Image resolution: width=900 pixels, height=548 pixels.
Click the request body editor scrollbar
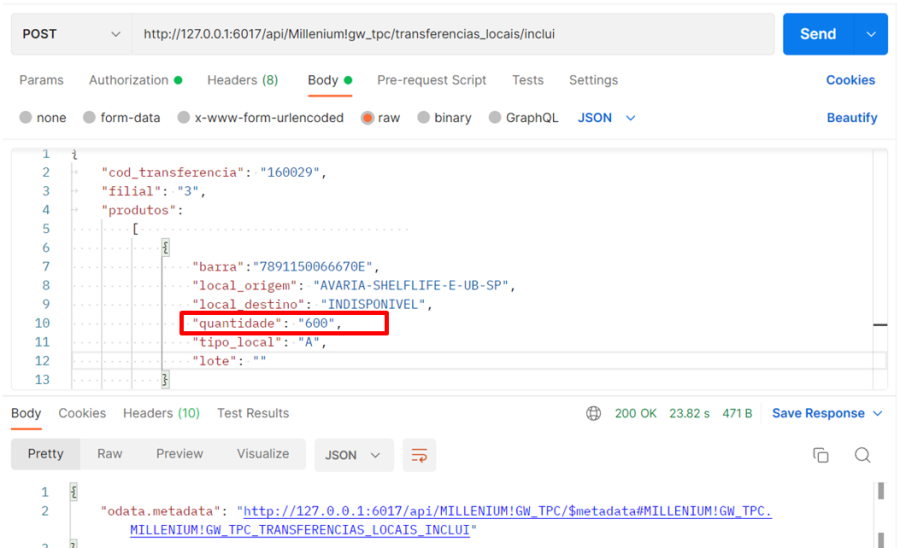(x=880, y=270)
